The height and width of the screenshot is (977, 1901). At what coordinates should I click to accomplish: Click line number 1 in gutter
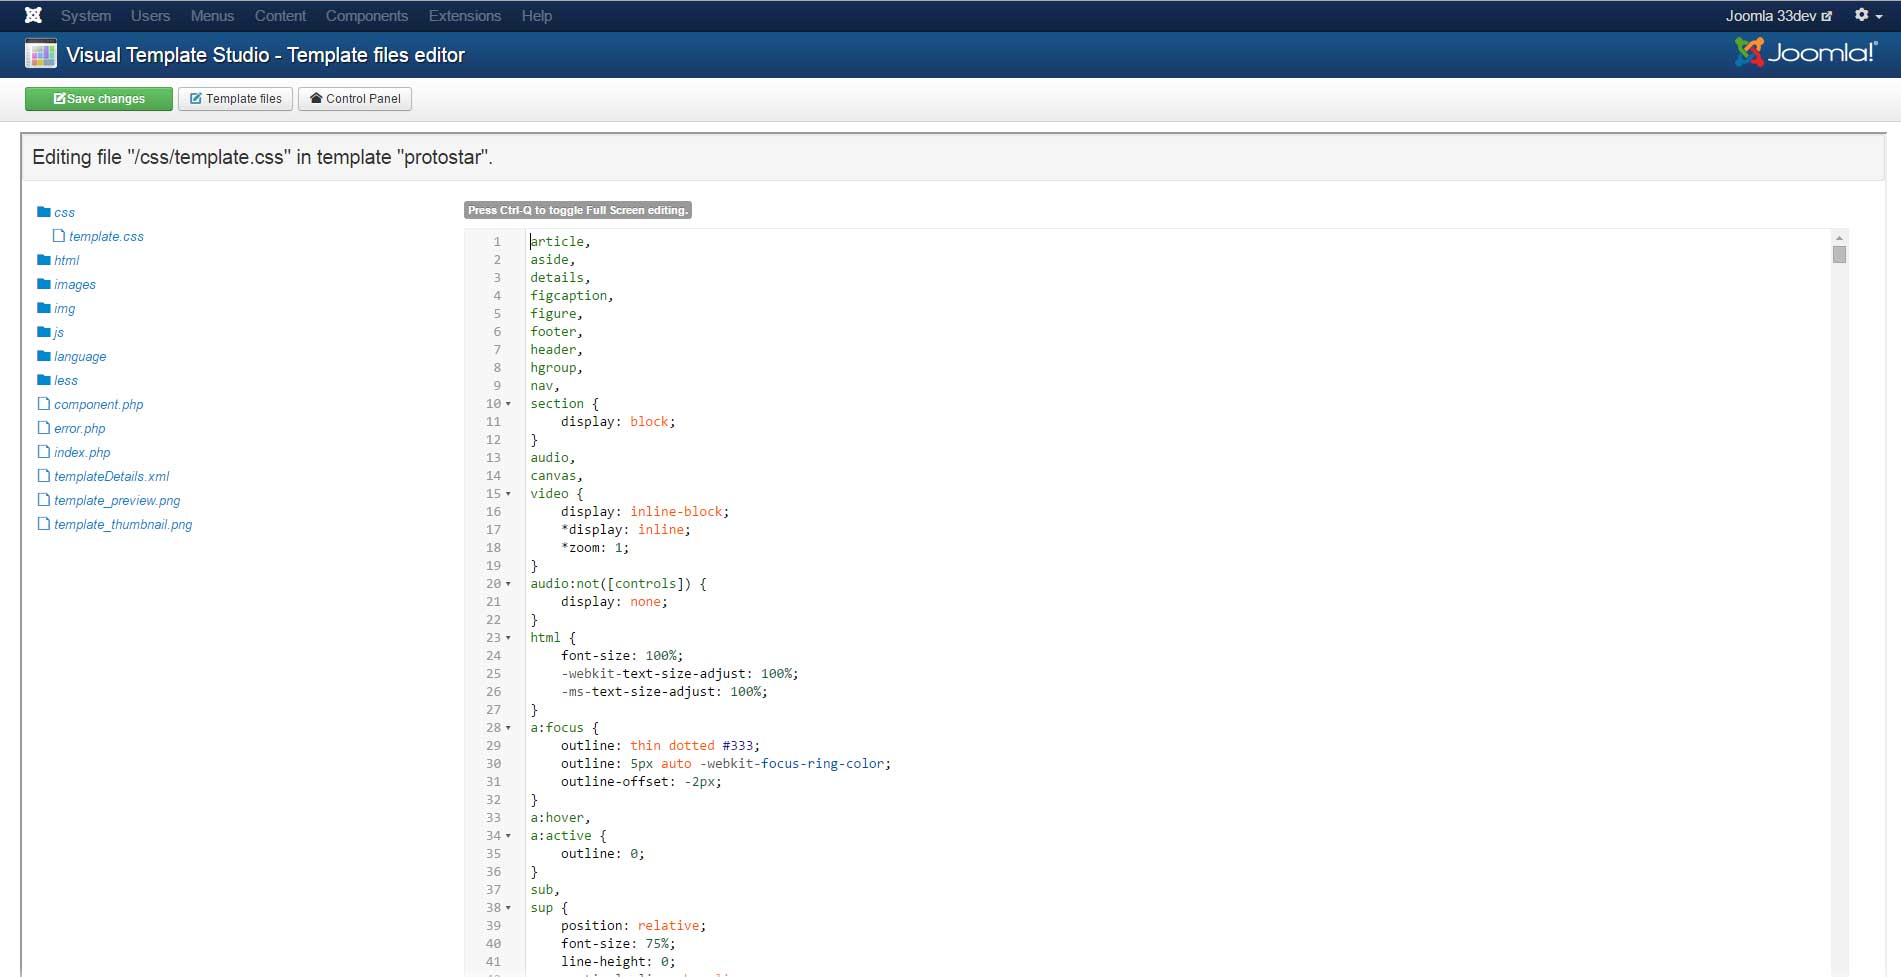[496, 242]
